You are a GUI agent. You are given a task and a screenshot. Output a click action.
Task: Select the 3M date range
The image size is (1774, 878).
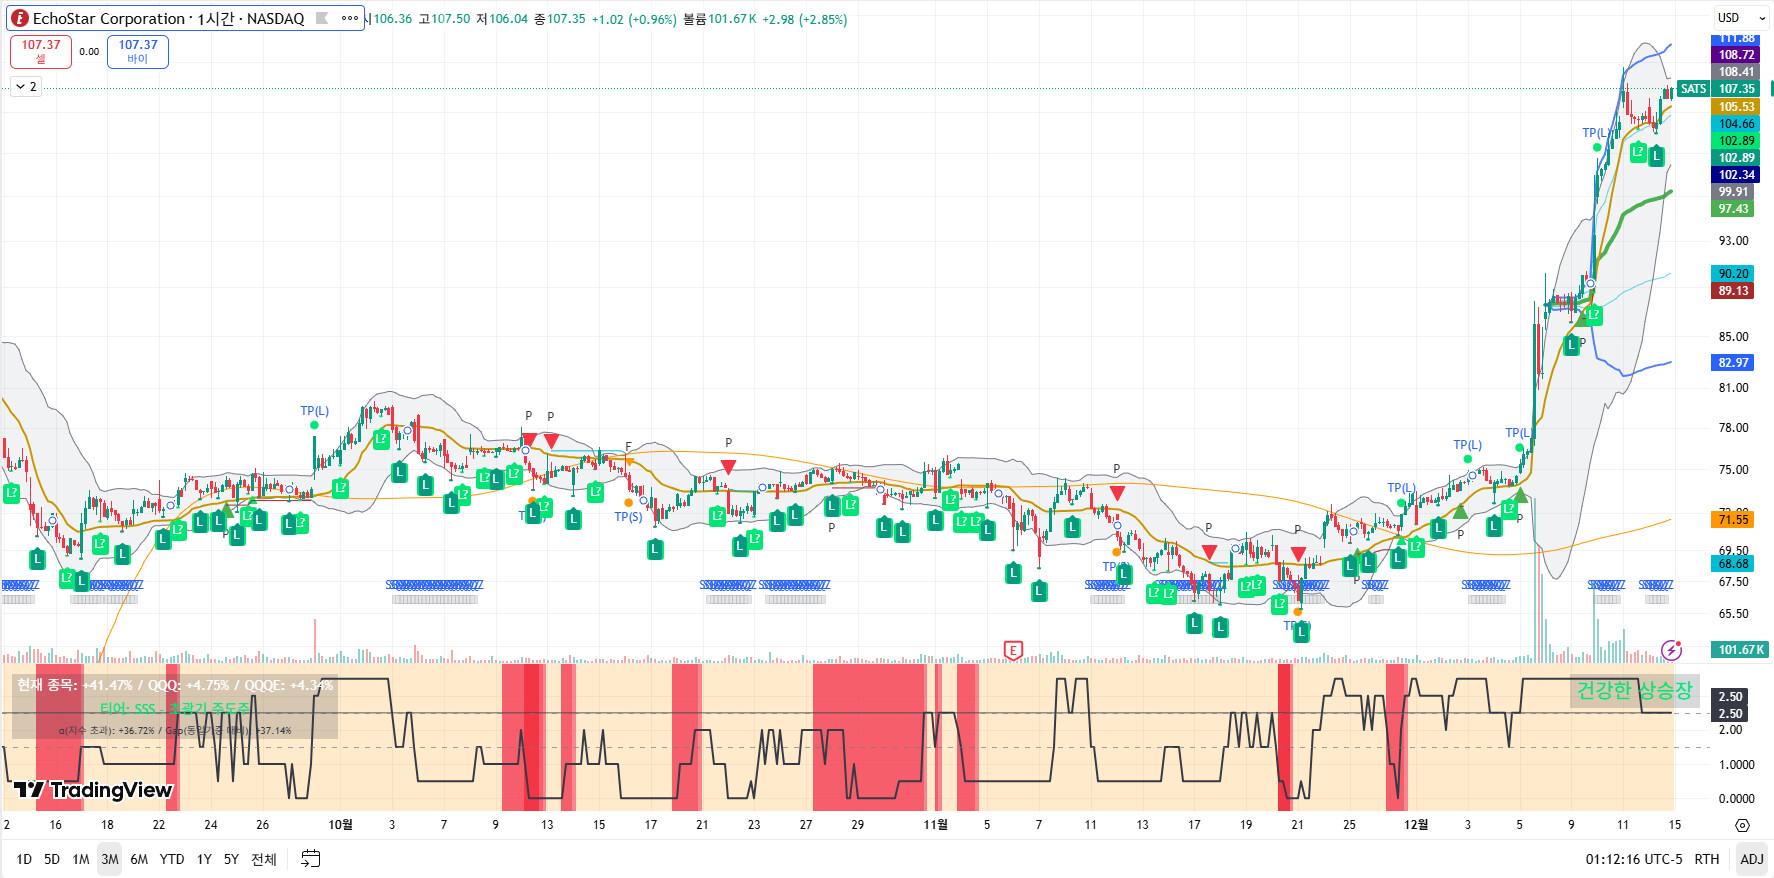[x=110, y=859]
